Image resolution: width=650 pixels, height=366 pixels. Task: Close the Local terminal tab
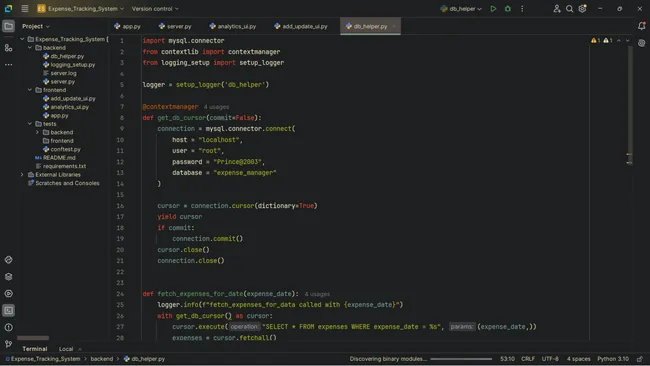coord(80,349)
